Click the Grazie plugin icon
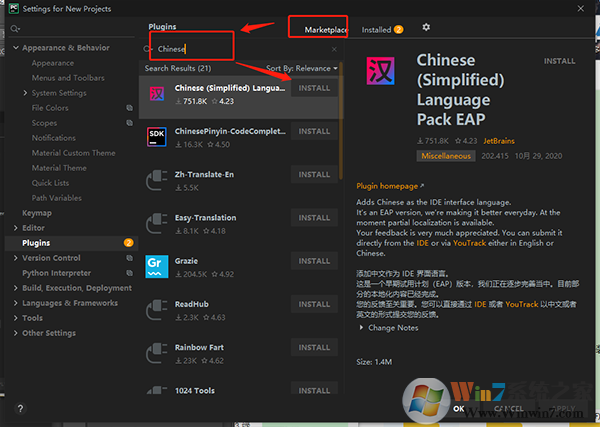The image size is (600, 427). point(158,266)
